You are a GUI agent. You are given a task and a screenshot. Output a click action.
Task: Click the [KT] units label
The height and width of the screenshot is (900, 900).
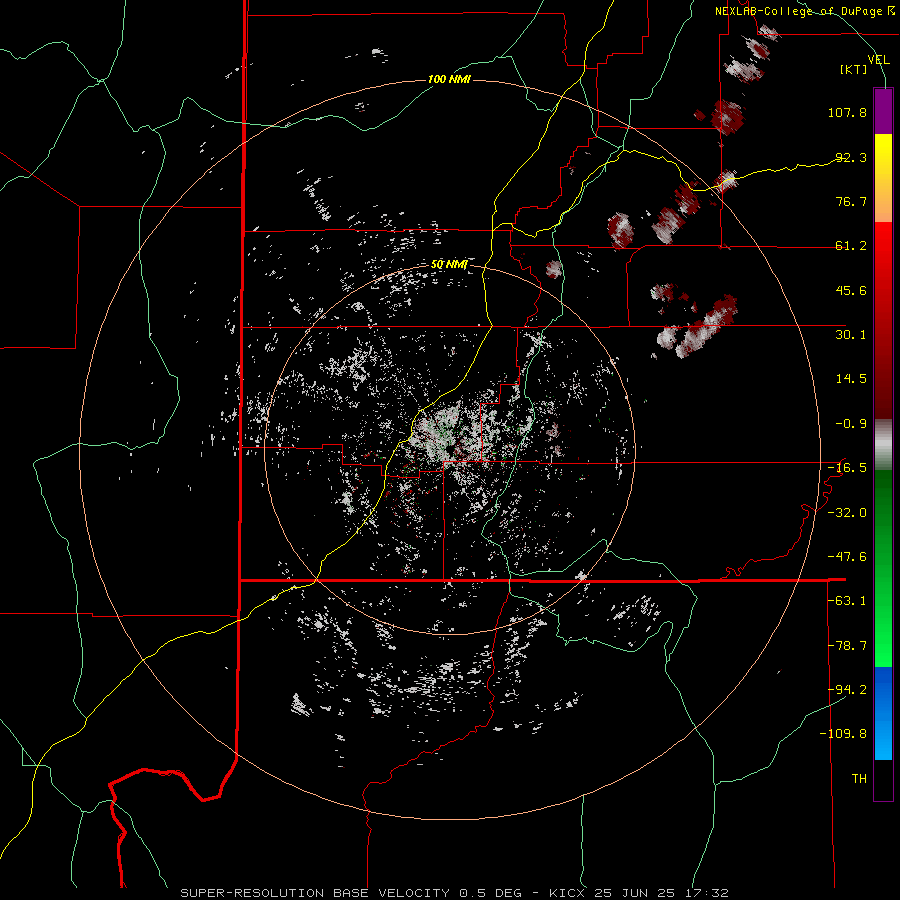(x=854, y=69)
